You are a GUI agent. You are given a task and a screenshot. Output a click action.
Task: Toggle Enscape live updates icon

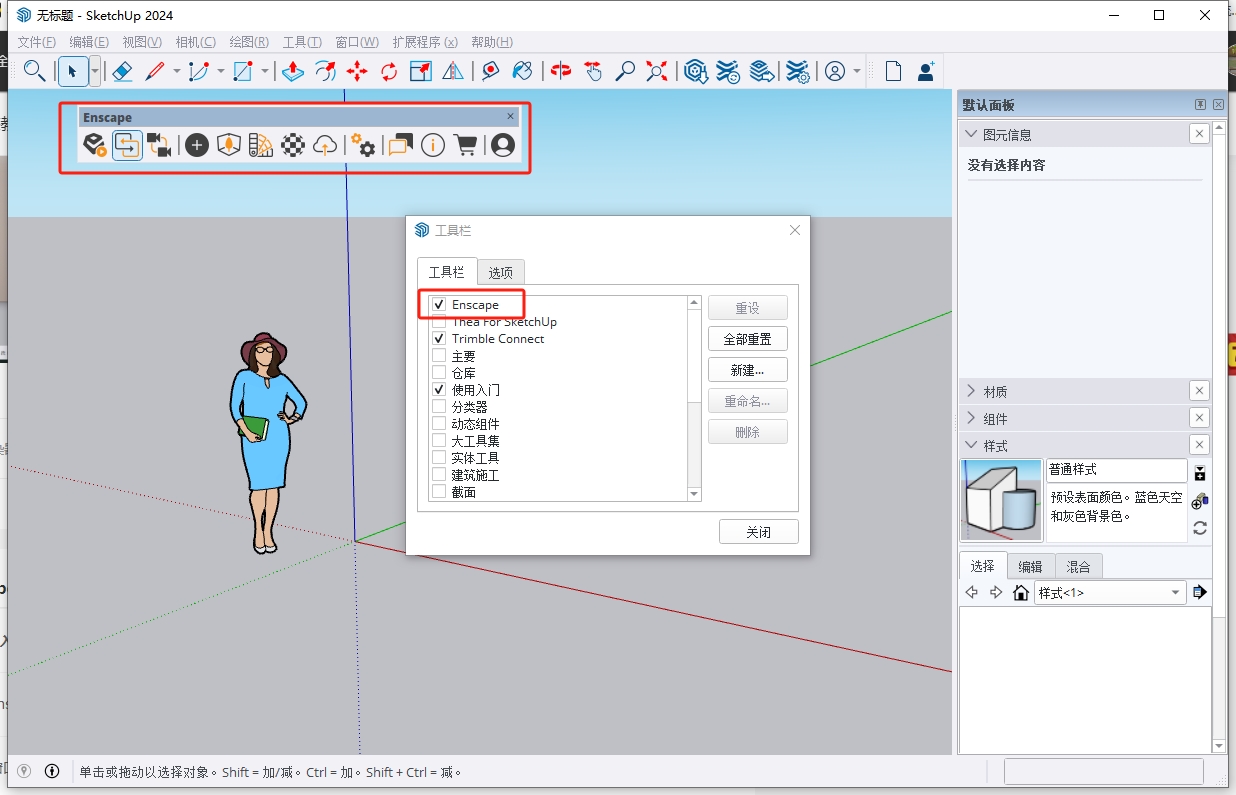pos(127,145)
